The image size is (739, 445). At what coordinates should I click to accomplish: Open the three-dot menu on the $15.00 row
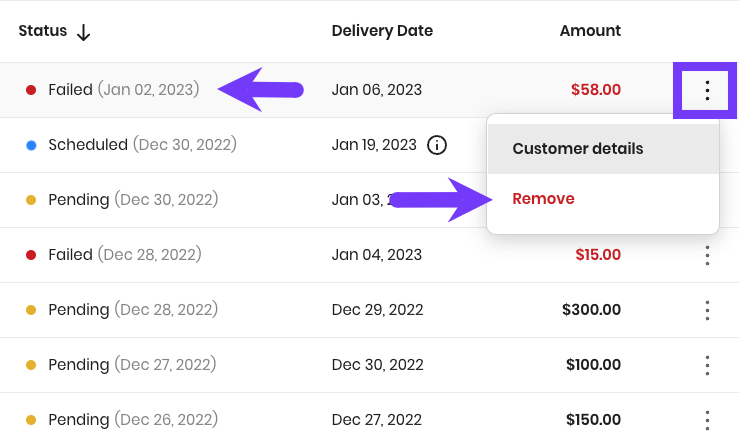(x=707, y=255)
